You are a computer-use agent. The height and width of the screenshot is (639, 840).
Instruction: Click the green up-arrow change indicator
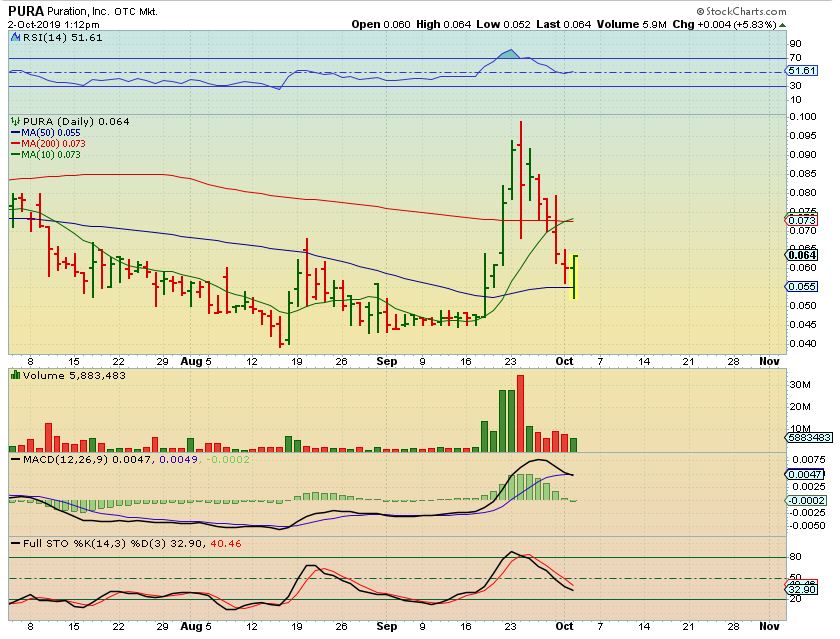783,25
